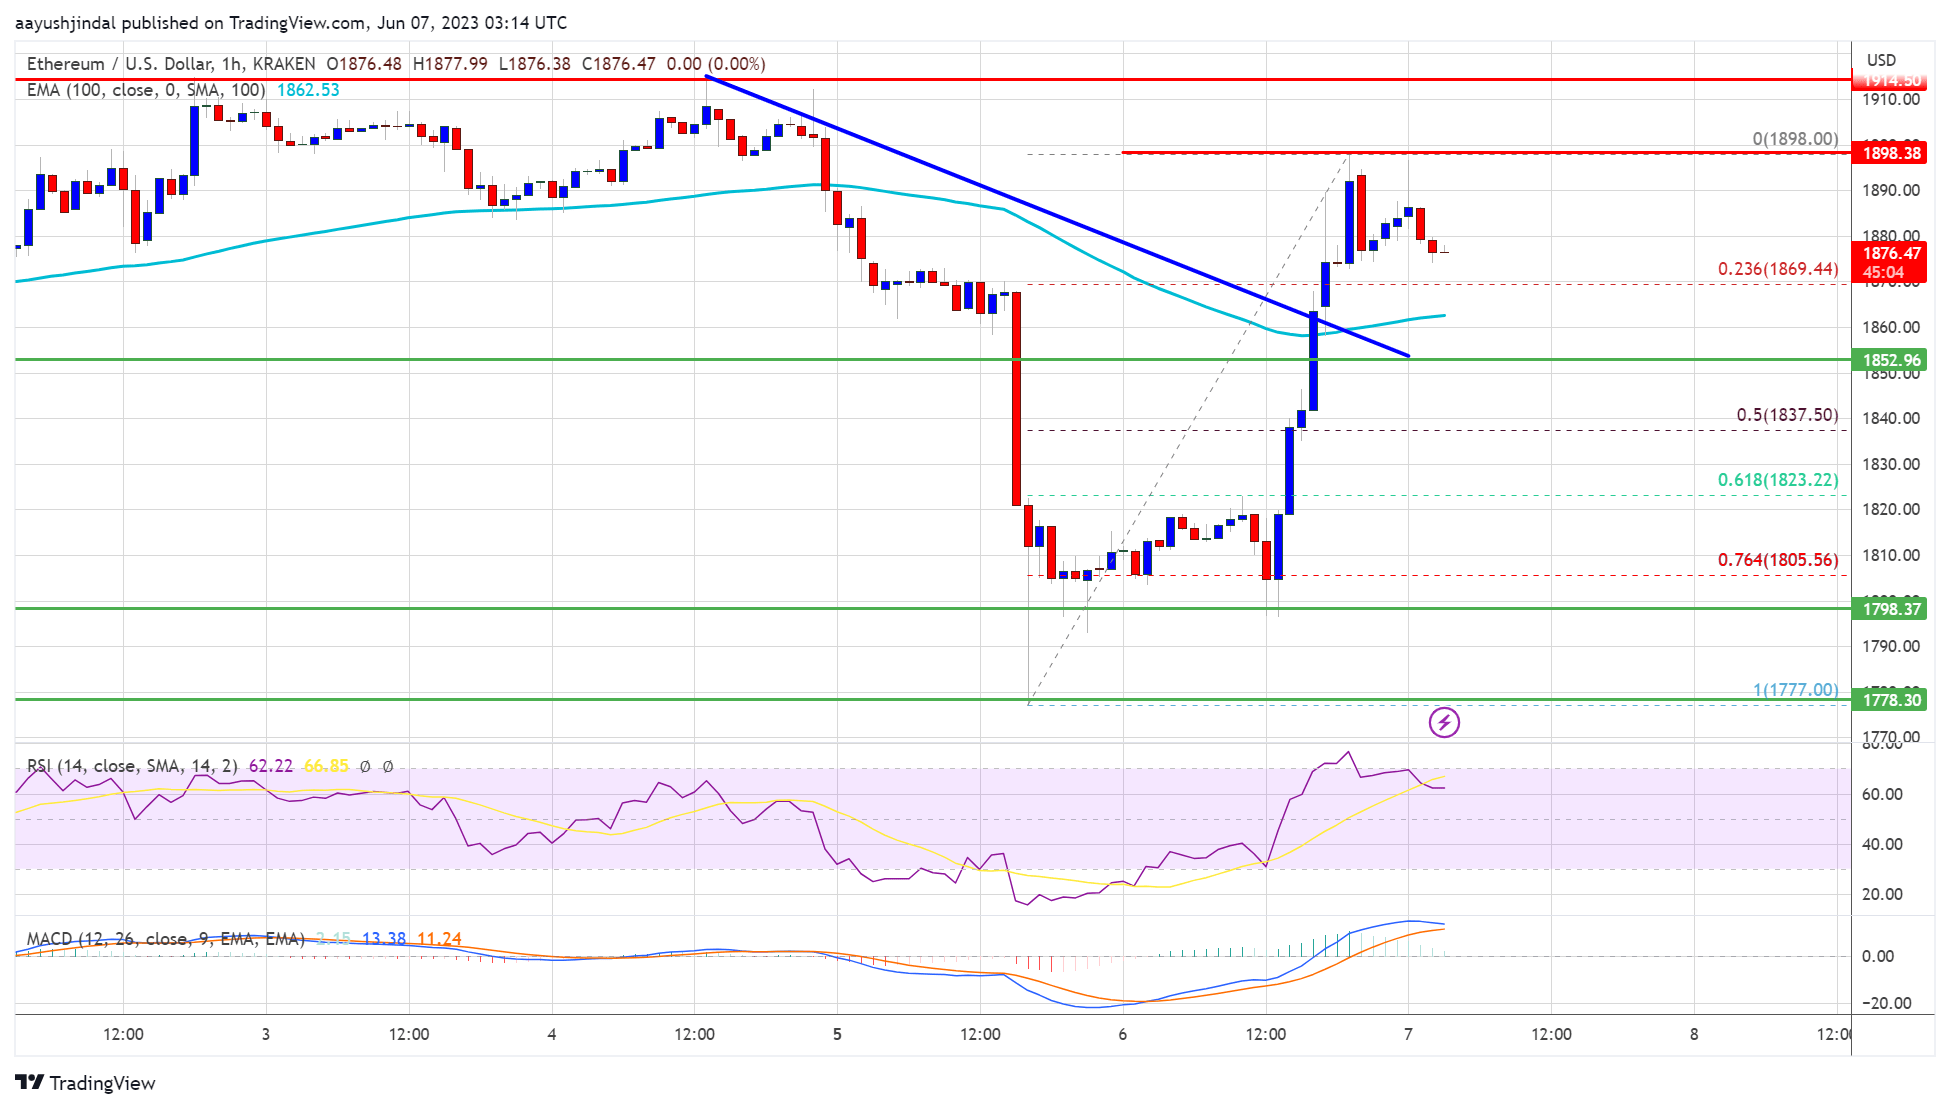The width and height of the screenshot is (1950, 1109).
Task: Click the 1(1777.00) Fibonacci label
Action: coord(1795,690)
